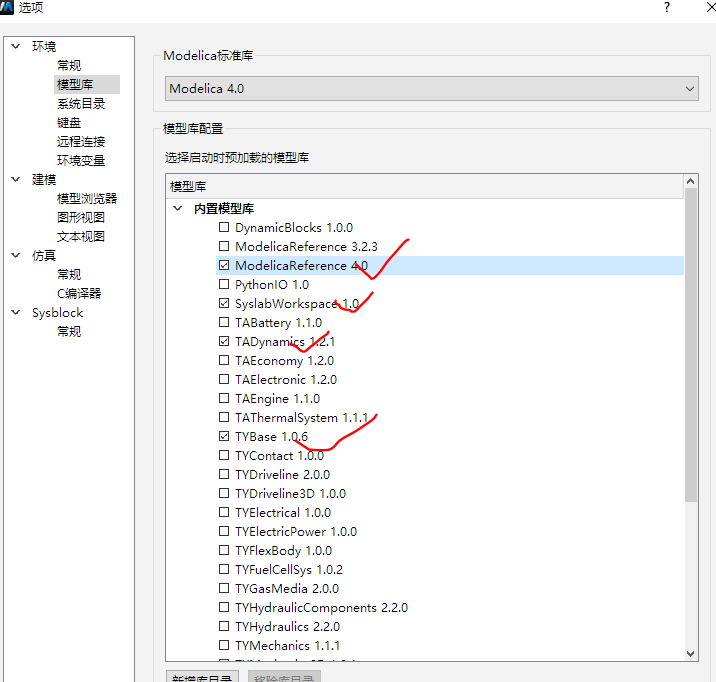Uncheck the TYBase 1.0.6 checkbox

(224, 436)
